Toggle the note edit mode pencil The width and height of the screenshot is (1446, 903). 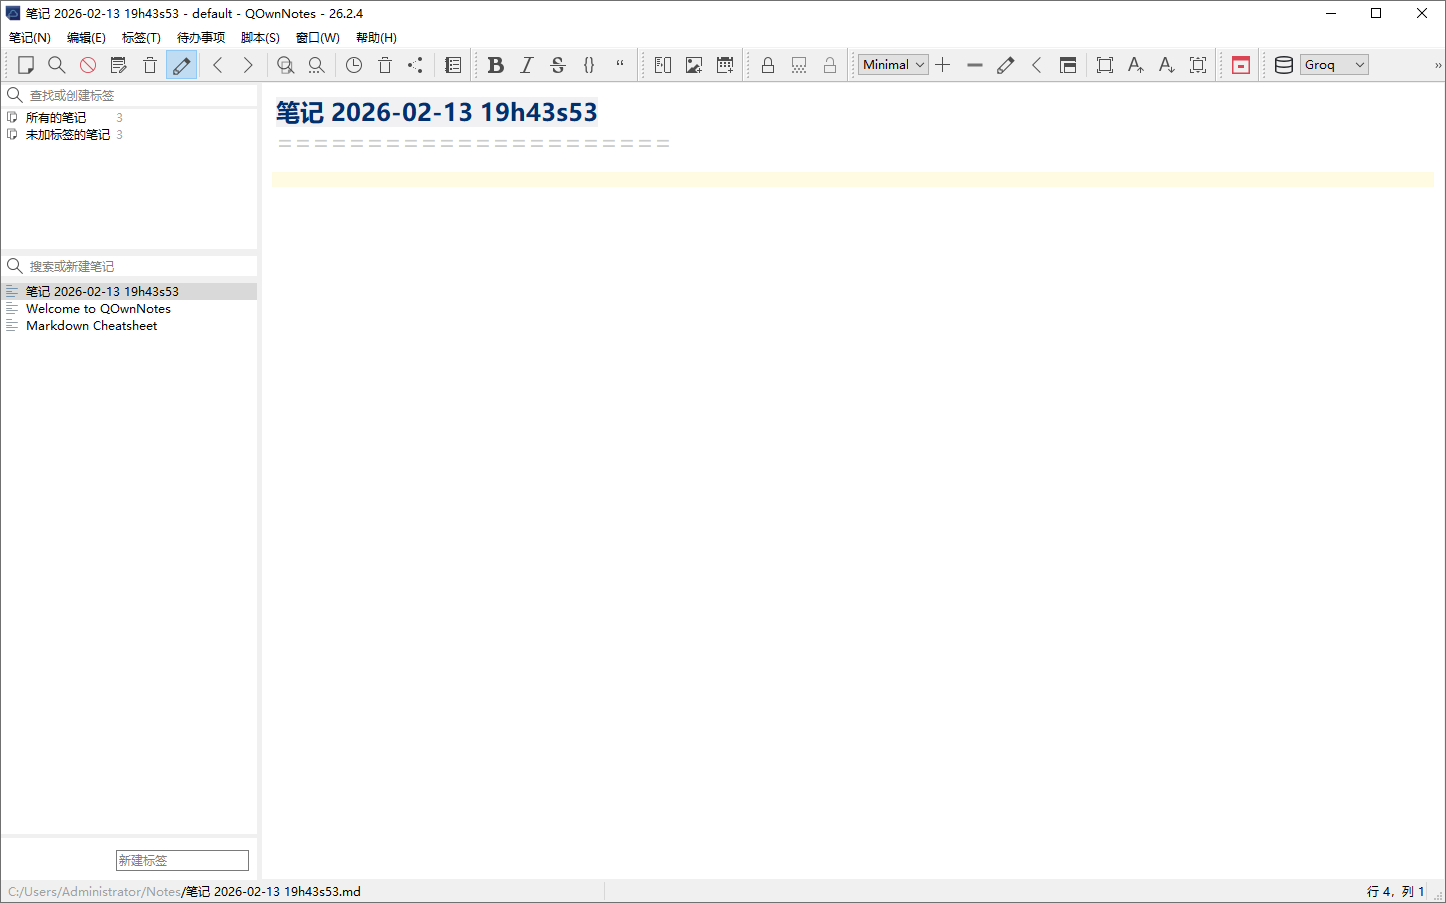tap(181, 65)
